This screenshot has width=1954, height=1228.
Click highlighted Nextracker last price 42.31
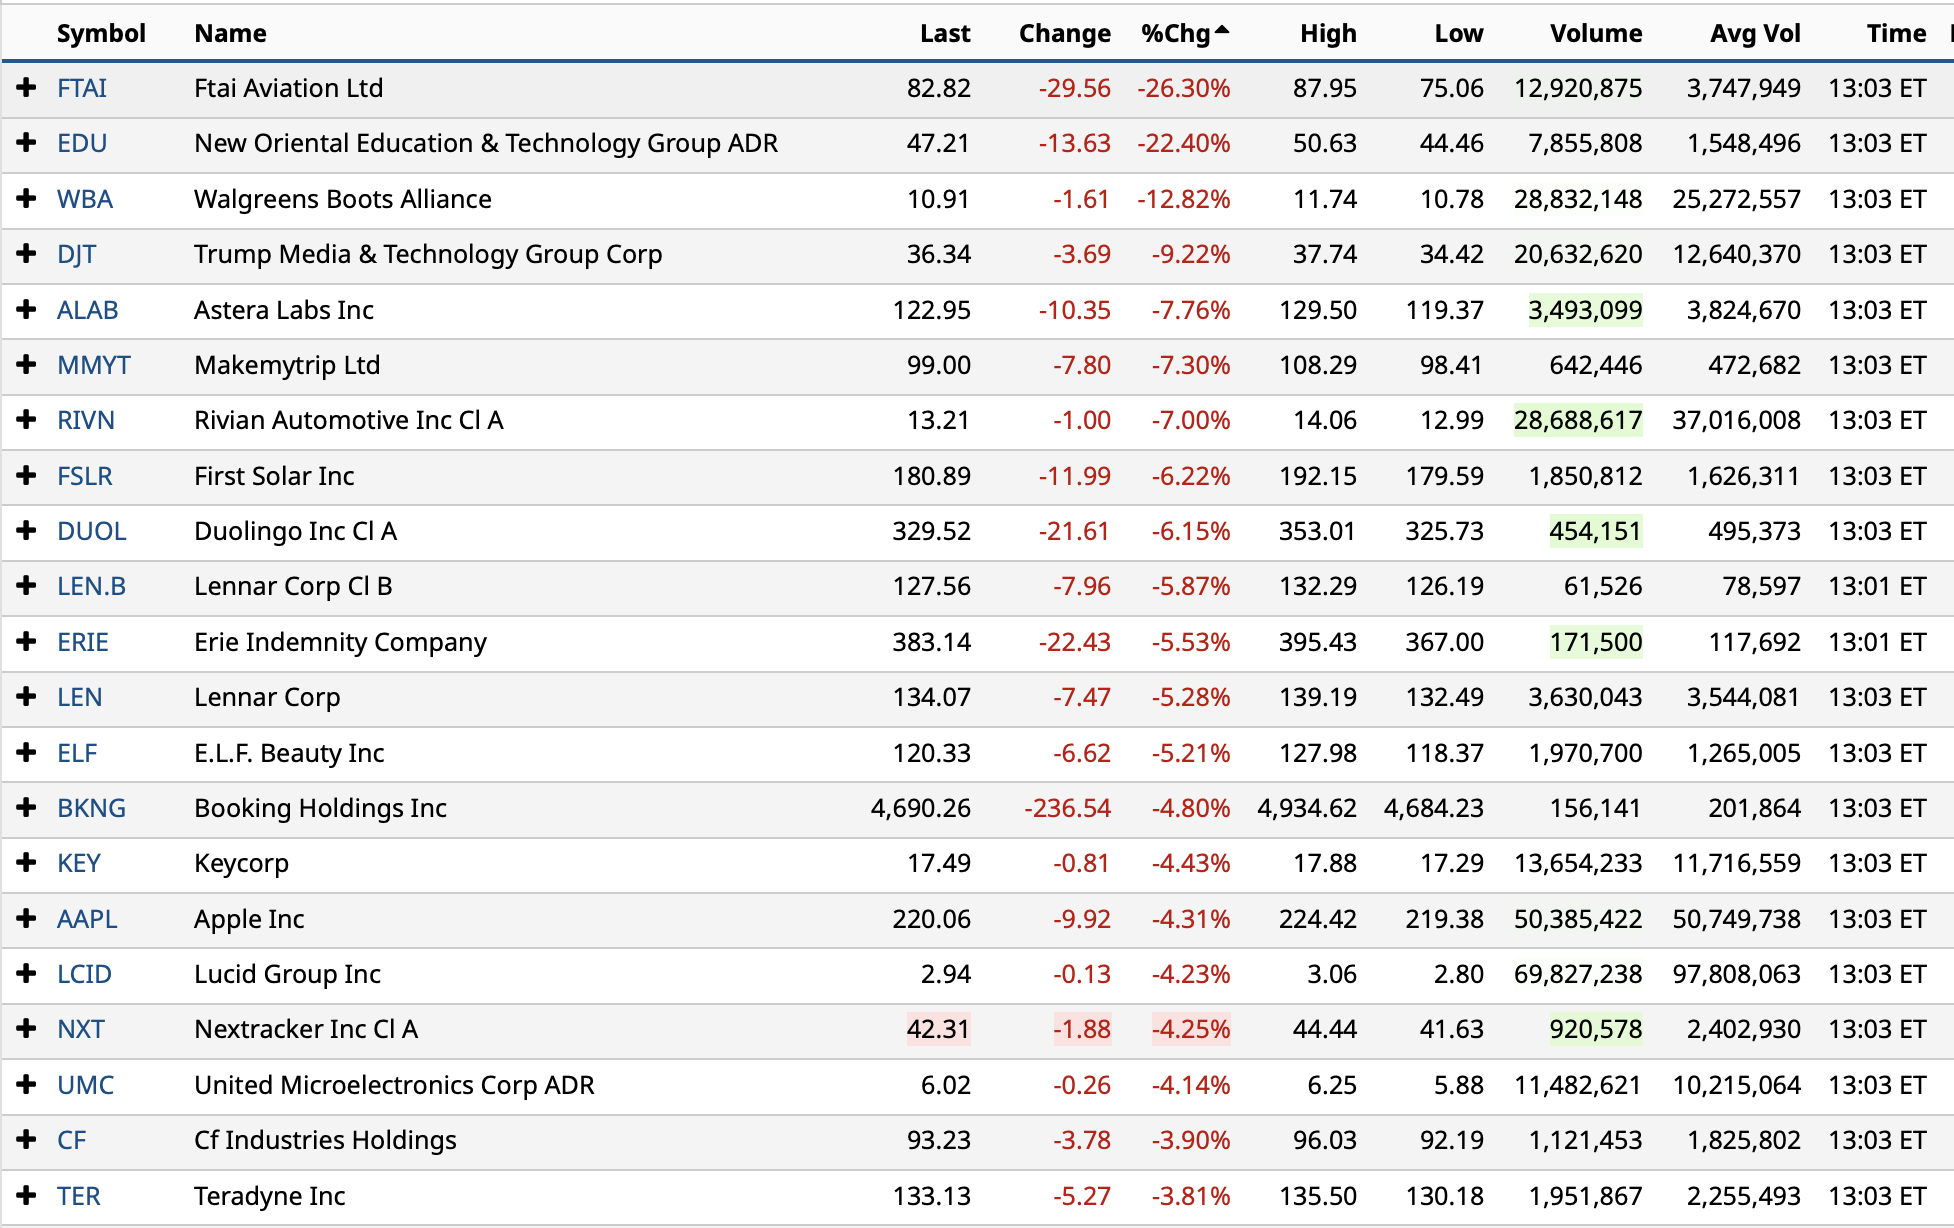(938, 1029)
